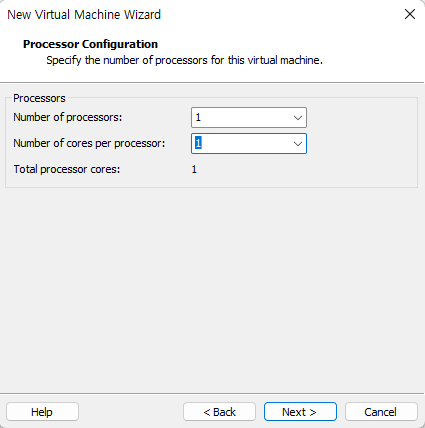Image resolution: width=425 pixels, height=428 pixels.
Task: Expand the Number of processors dropdown arrow
Action: click(x=298, y=118)
